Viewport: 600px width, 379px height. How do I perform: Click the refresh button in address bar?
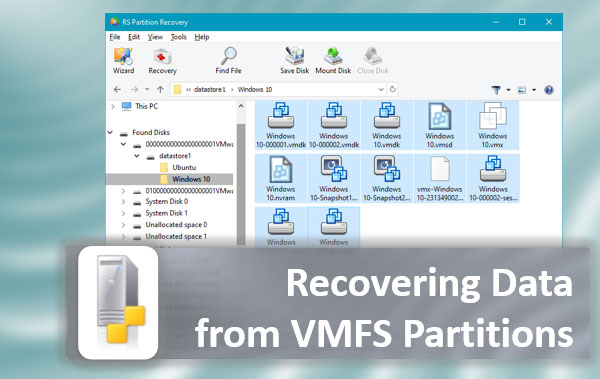point(392,89)
